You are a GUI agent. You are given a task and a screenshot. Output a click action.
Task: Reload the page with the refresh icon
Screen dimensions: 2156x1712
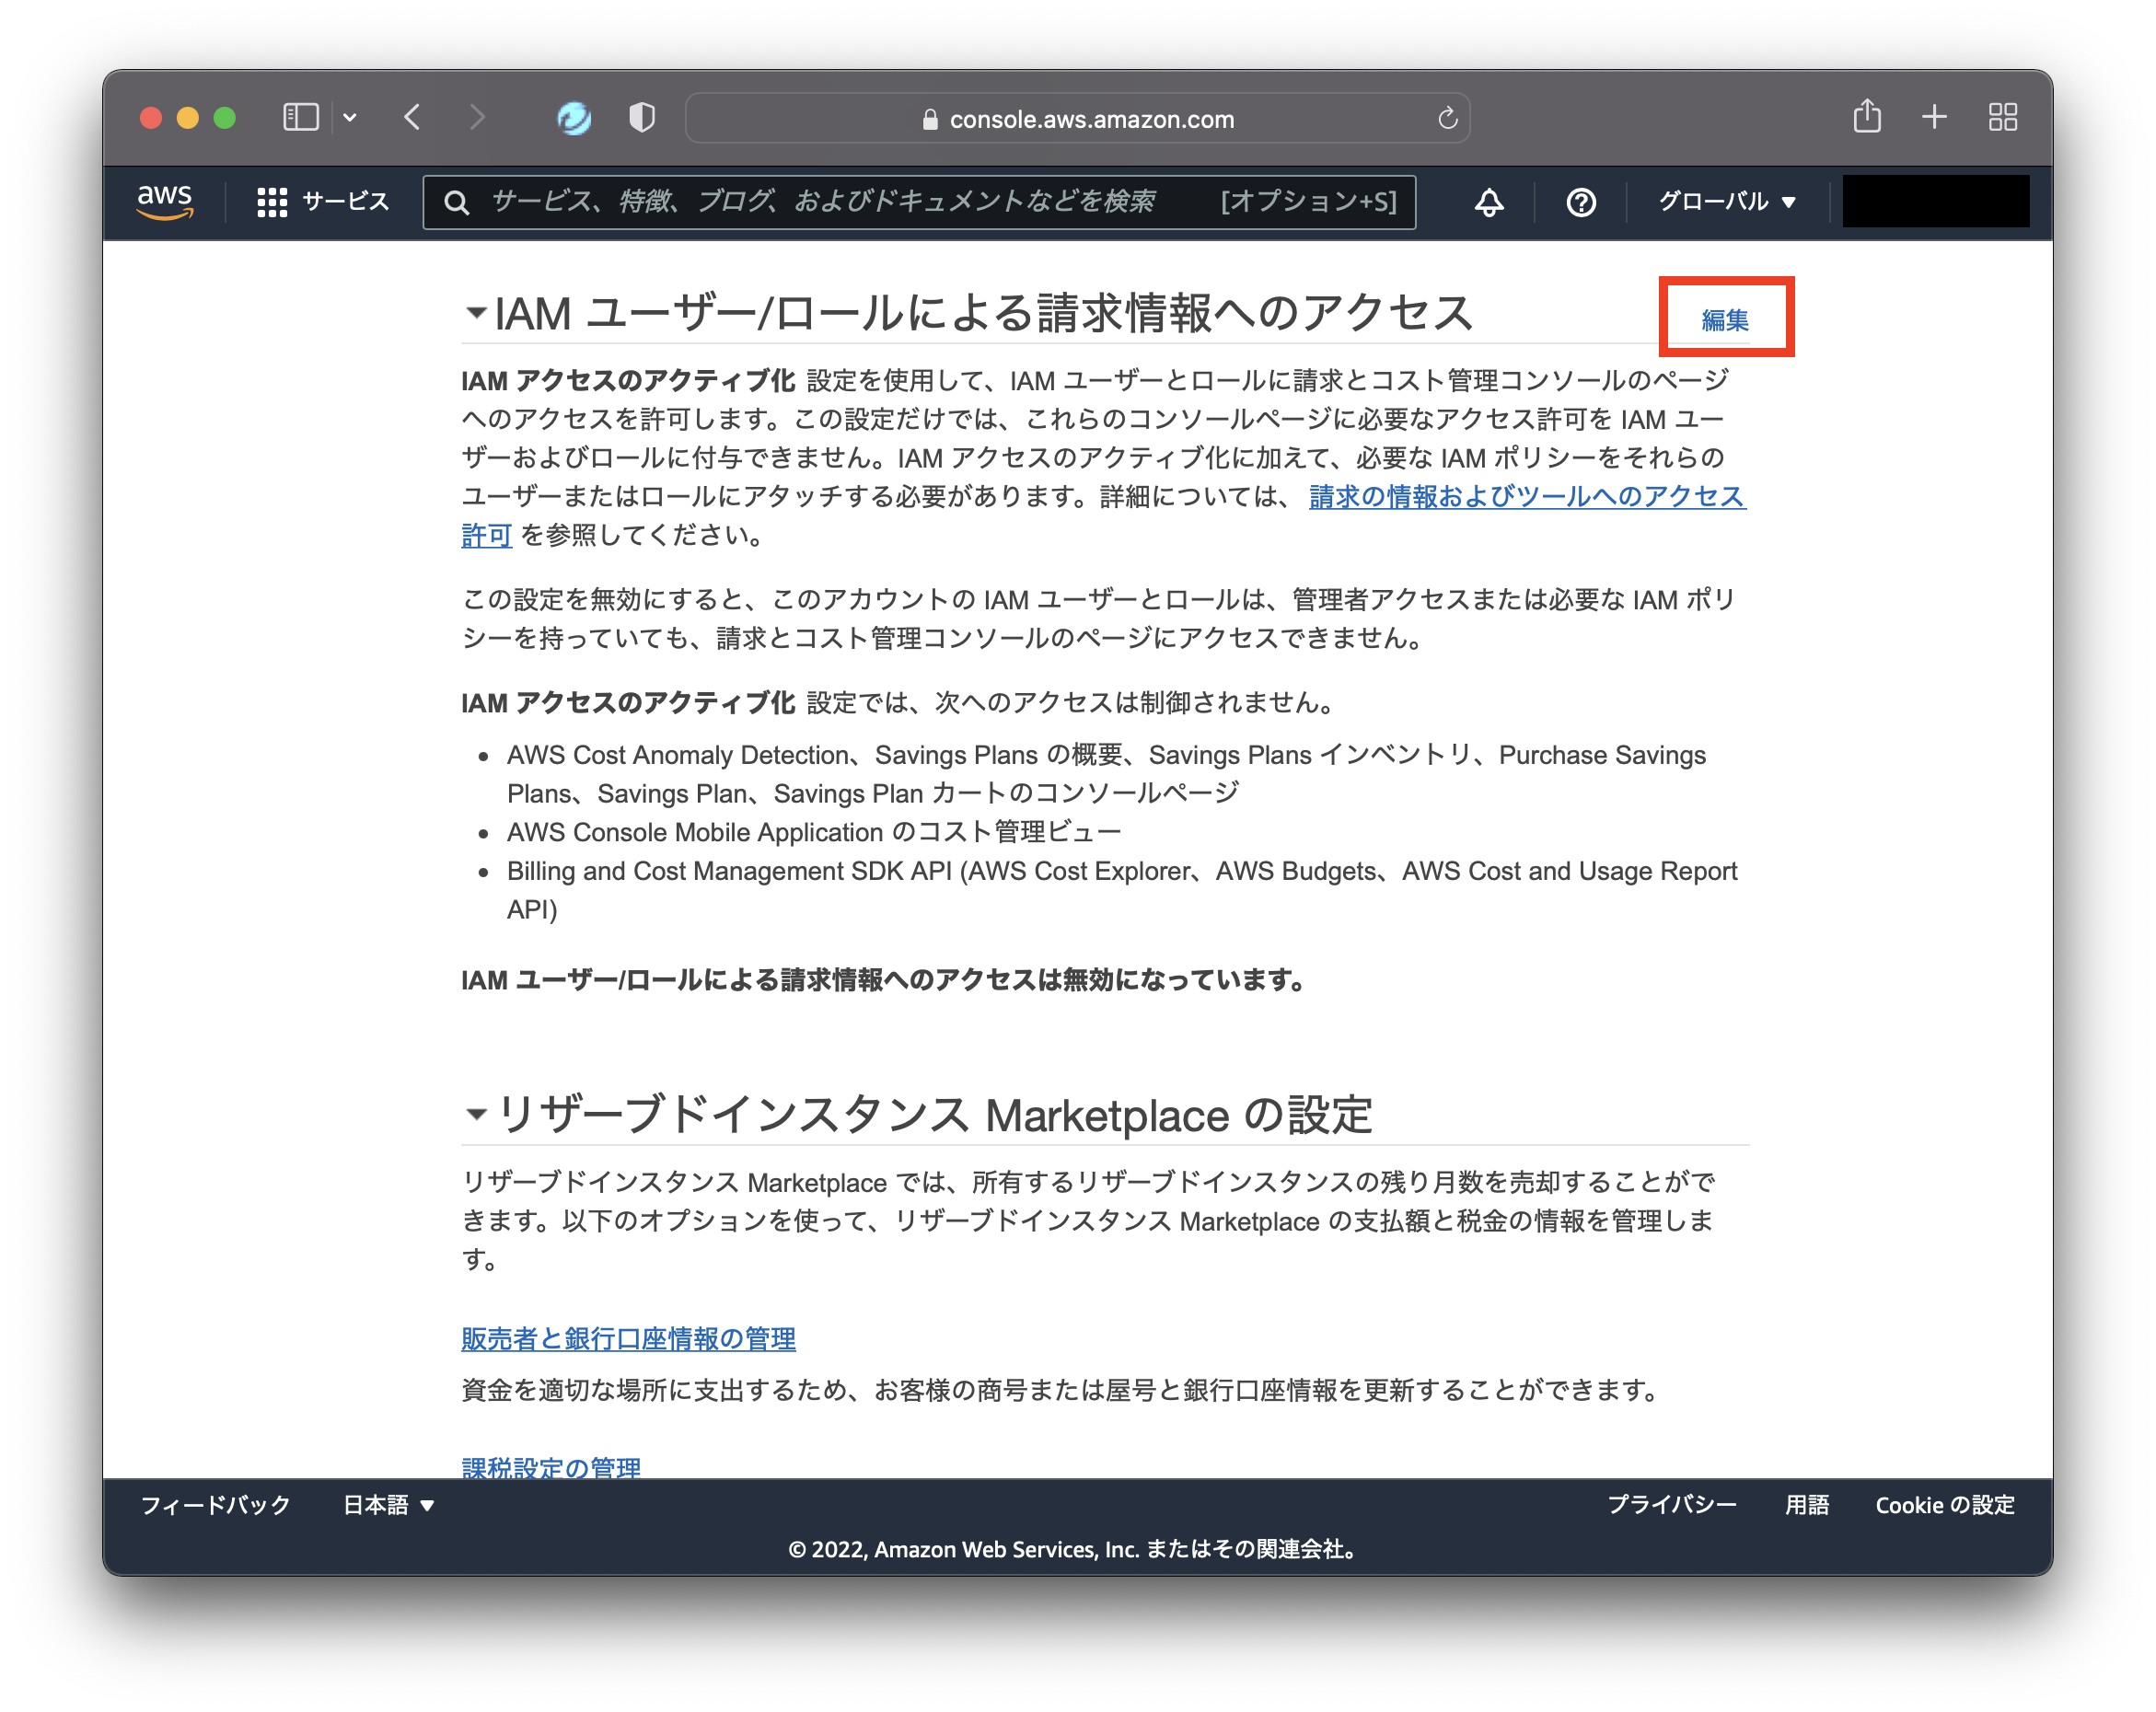tap(1448, 118)
